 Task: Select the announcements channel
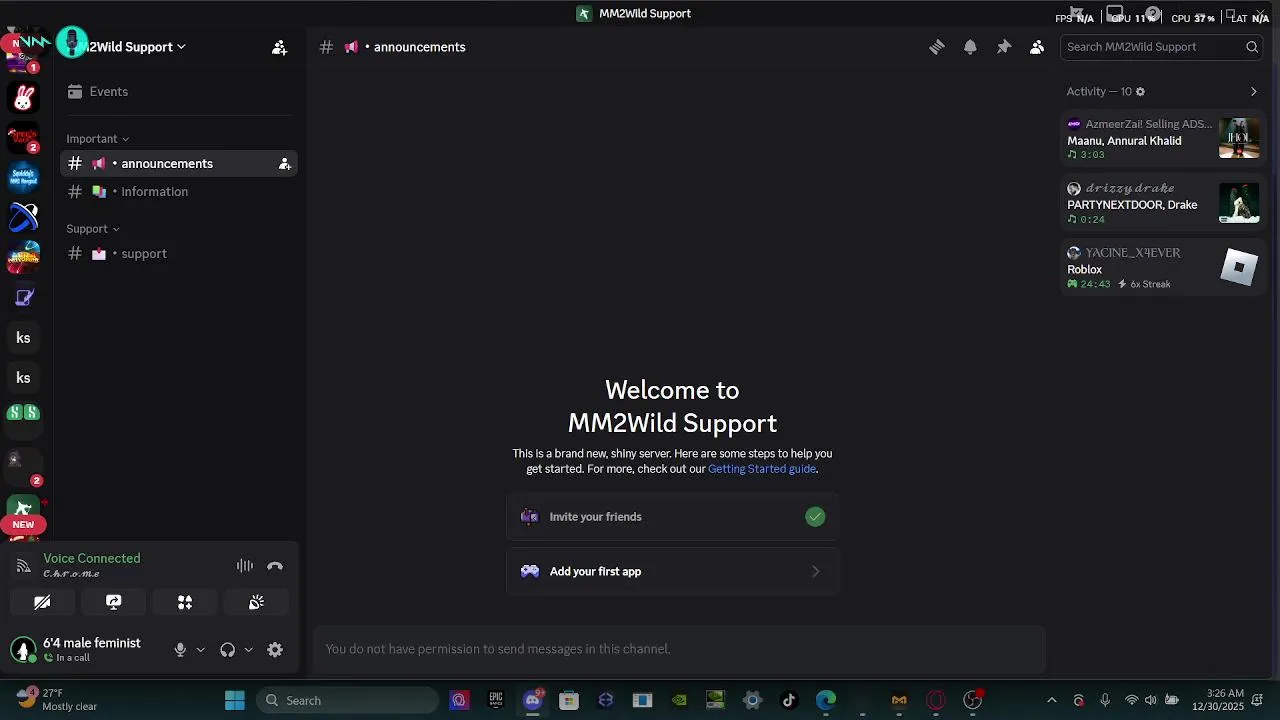tap(179, 164)
